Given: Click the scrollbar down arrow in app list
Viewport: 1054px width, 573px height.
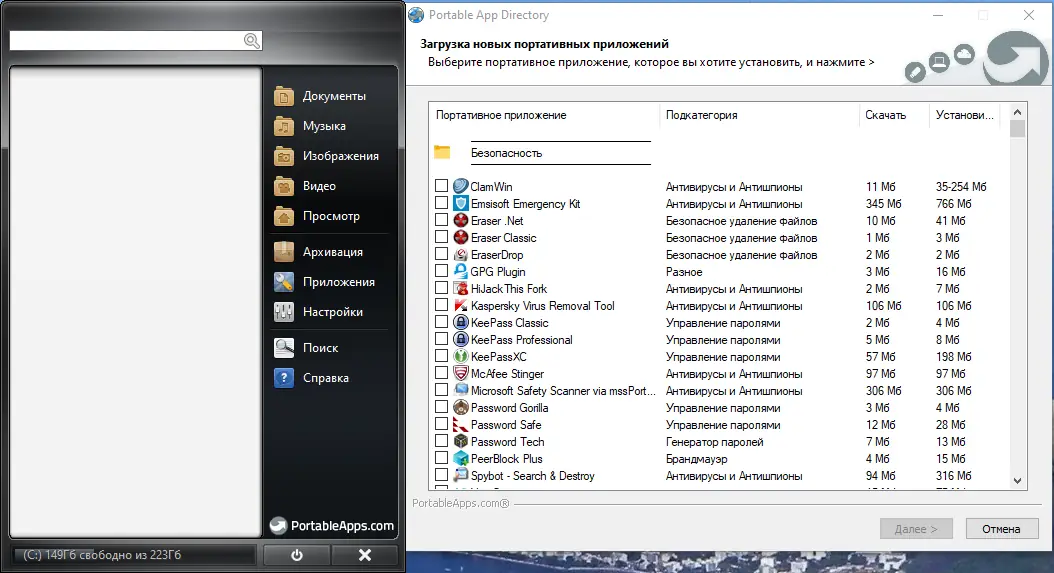Looking at the screenshot, I should tap(1017, 481).
